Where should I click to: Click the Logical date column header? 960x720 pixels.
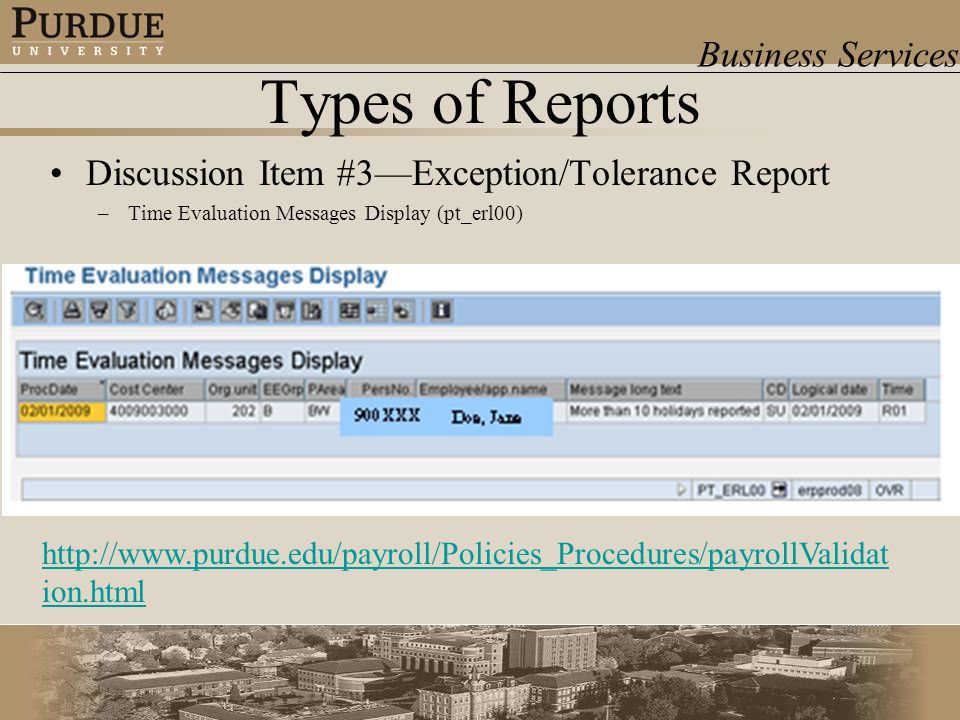pos(833,389)
